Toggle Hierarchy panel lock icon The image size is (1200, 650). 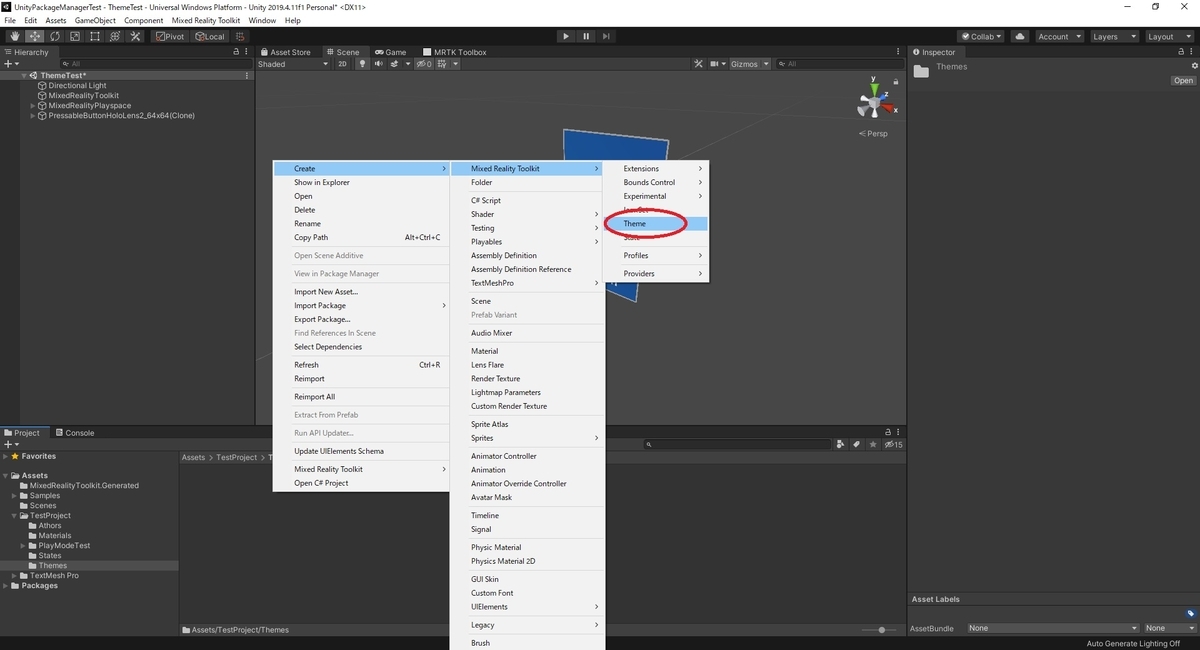[x=236, y=52]
